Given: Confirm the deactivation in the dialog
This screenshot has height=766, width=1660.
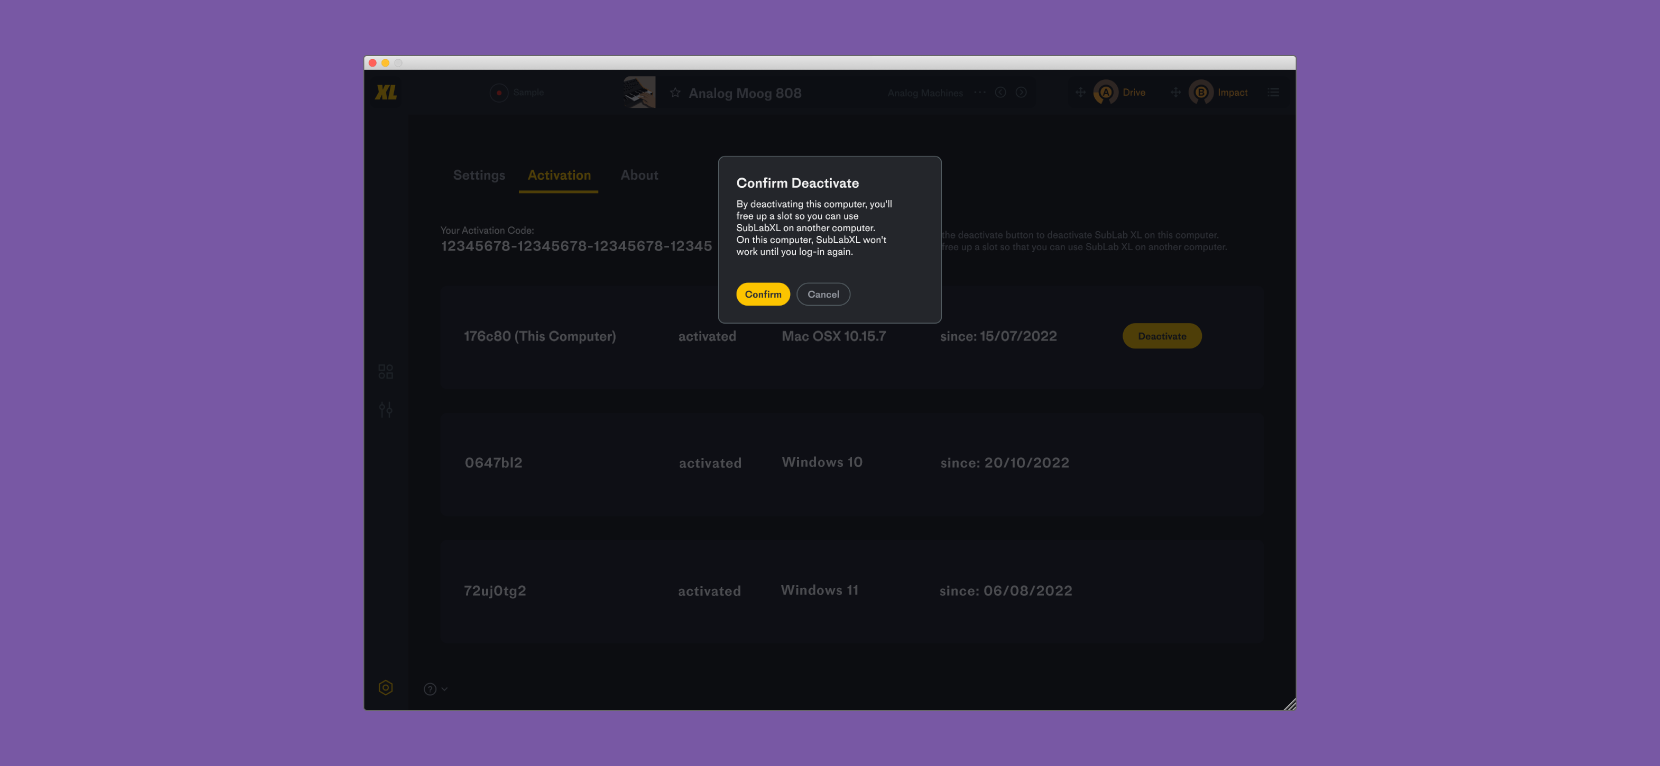Looking at the screenshot, I should pyautogui.click(x=763, y=294).
